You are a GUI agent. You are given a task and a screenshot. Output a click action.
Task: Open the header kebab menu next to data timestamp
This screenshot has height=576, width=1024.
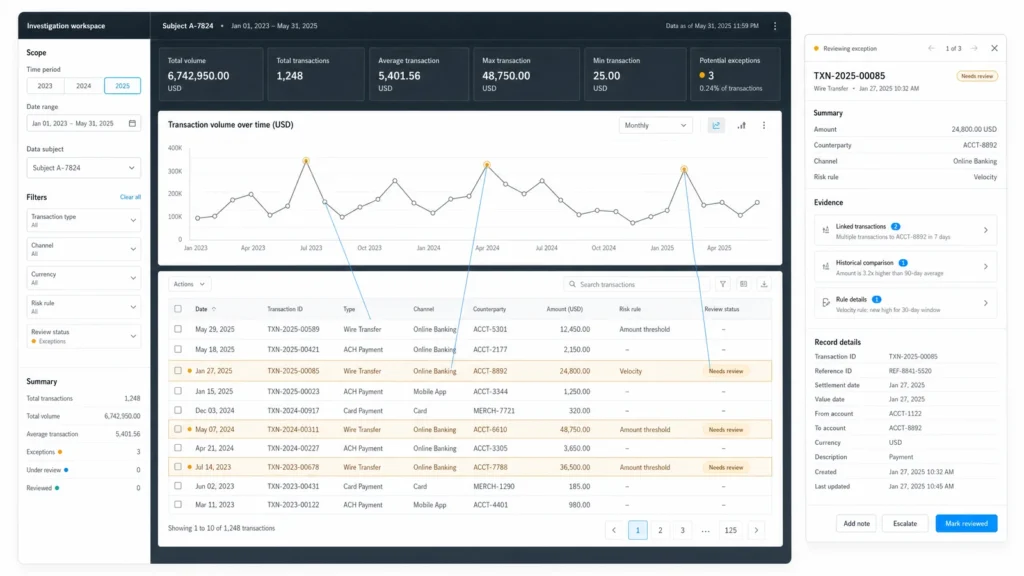coord(775,26)
